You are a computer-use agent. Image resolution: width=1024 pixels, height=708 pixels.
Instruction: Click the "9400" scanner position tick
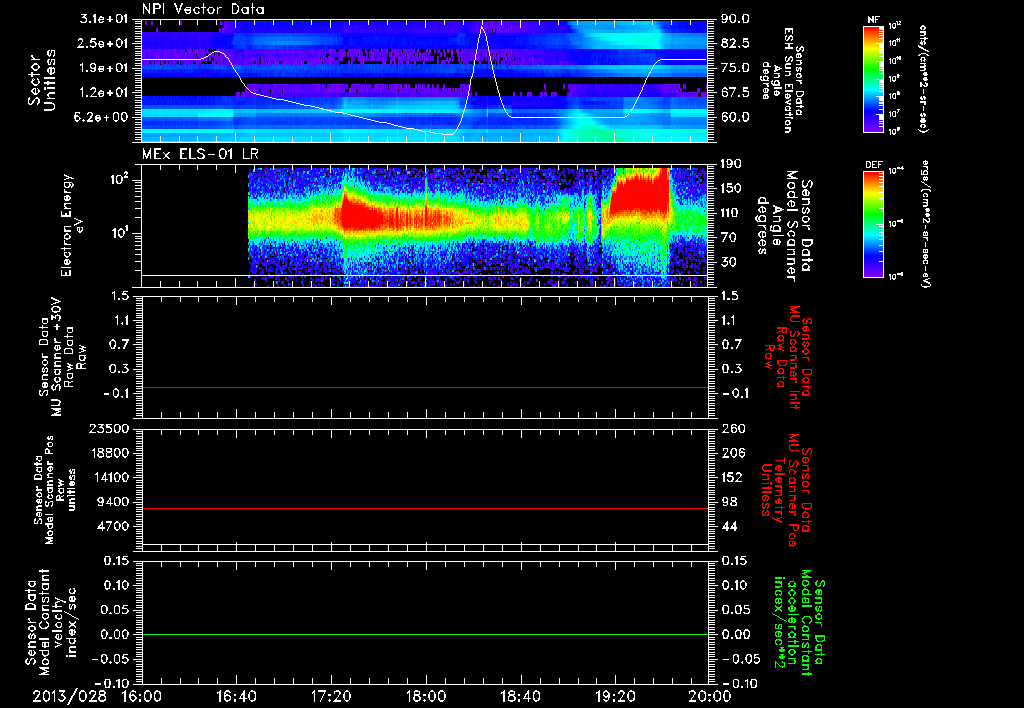coord(112,502)
